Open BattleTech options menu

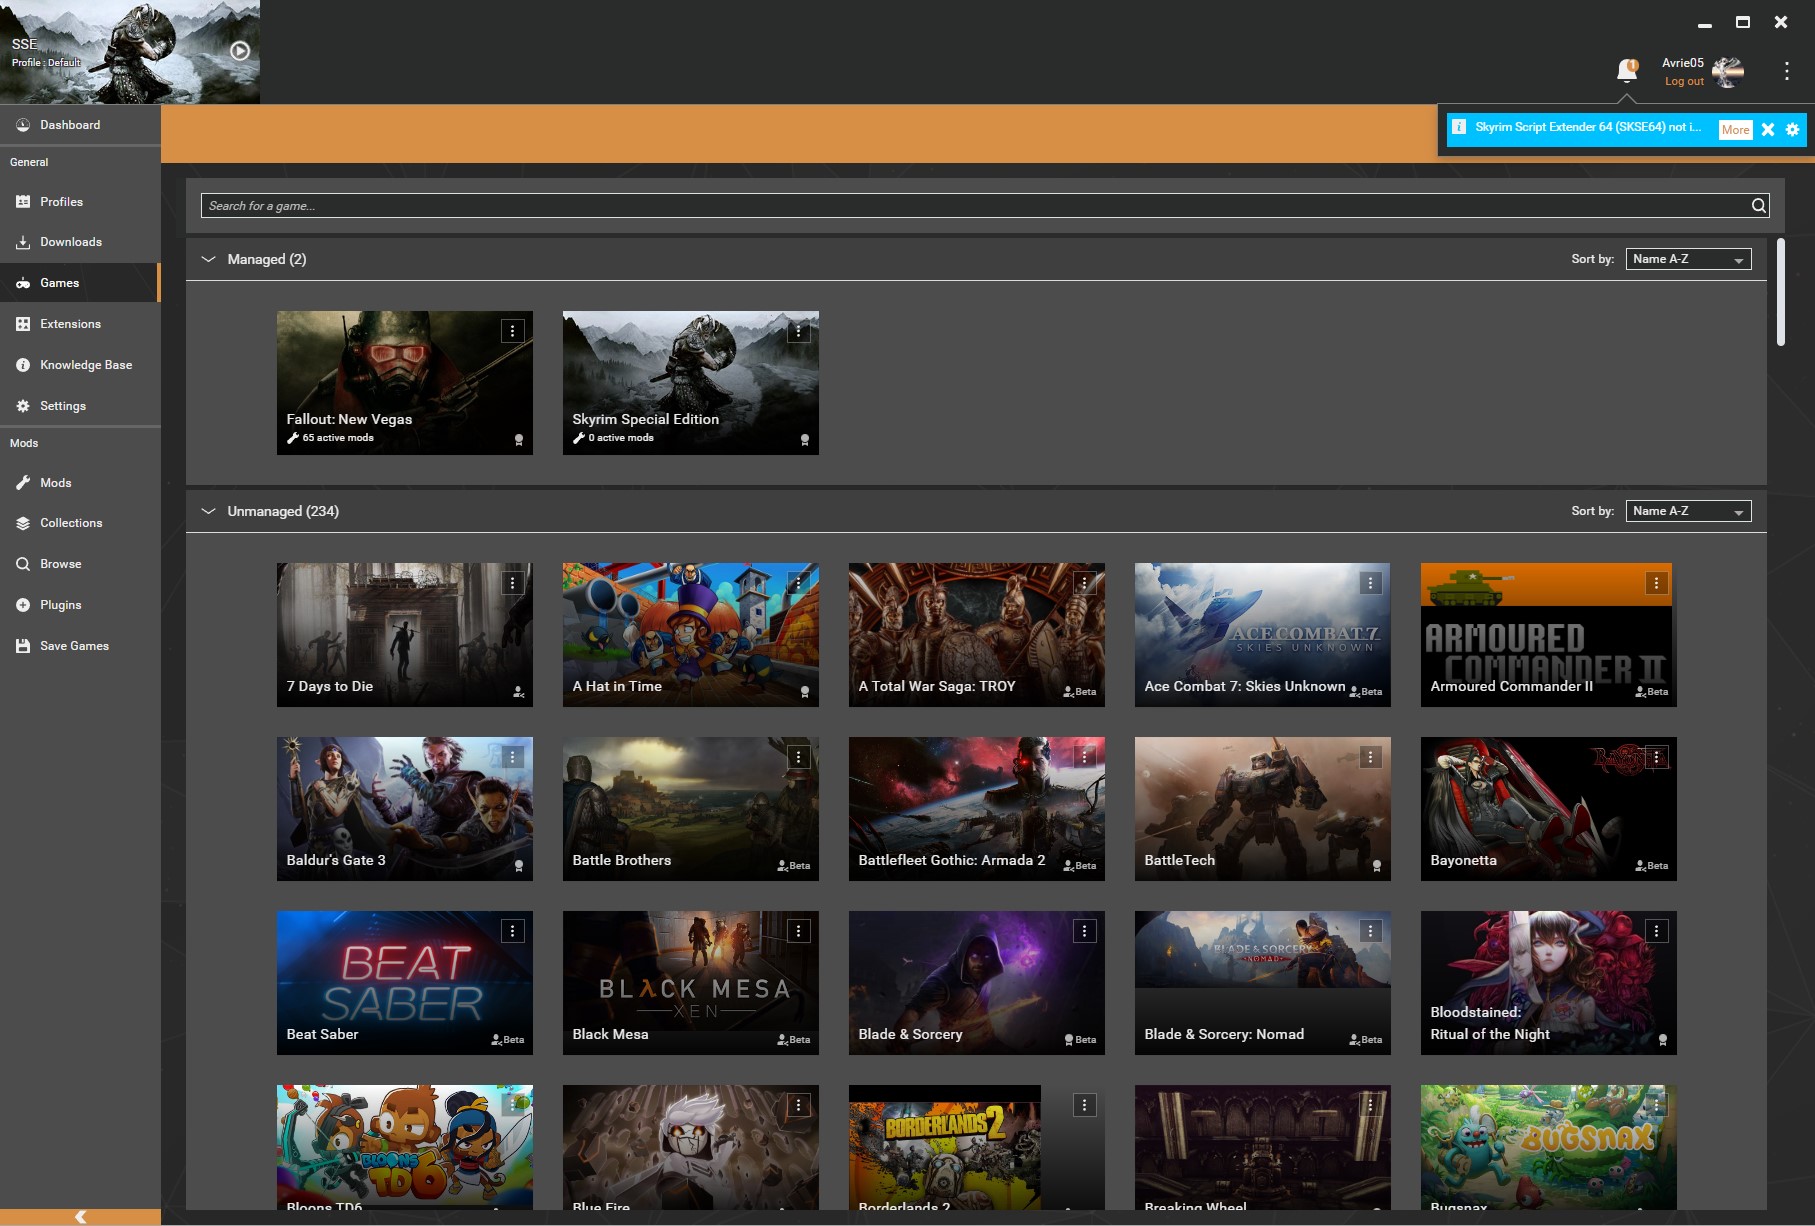click(1371, 757)
